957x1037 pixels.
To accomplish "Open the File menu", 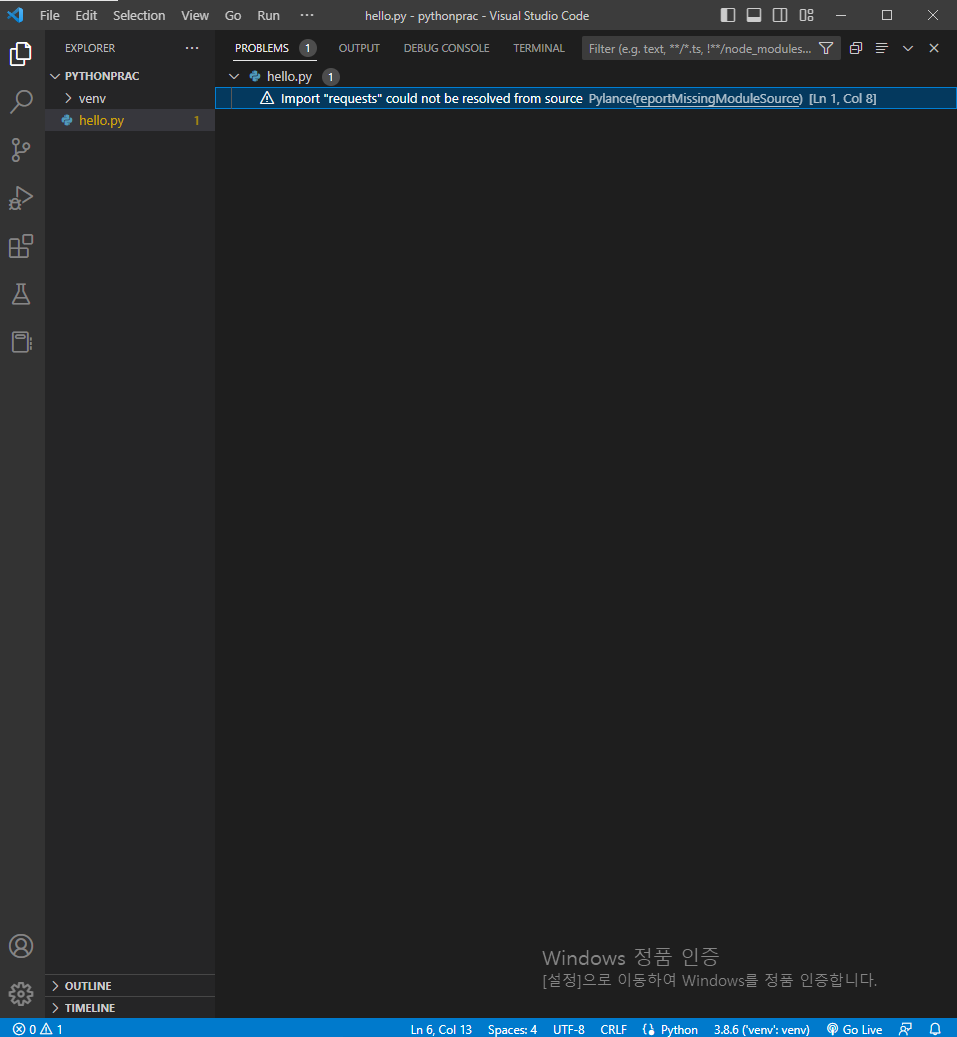I will (50, 15).
